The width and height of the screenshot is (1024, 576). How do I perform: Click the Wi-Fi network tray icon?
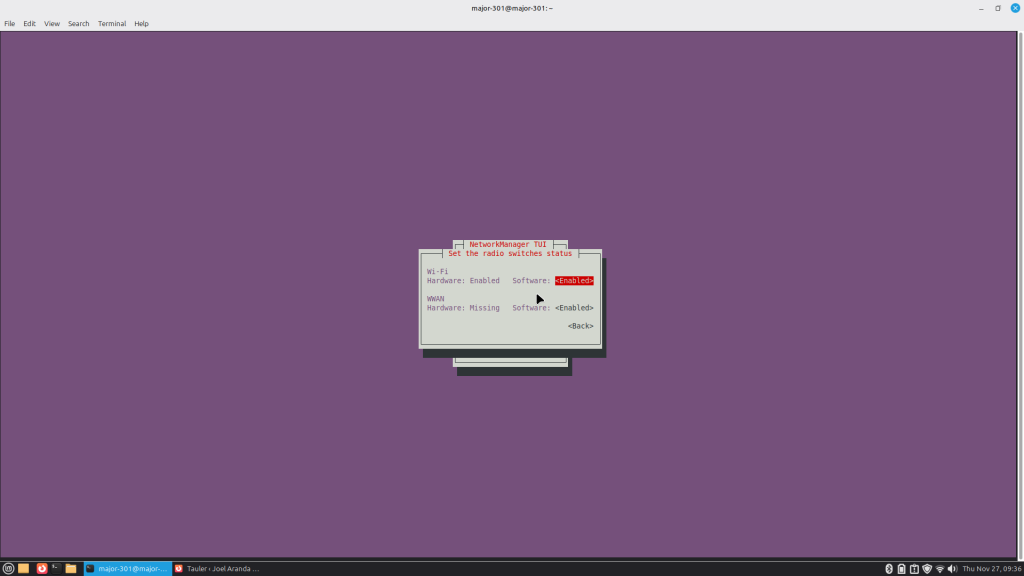pyautogui.click(x=939, y=568)
